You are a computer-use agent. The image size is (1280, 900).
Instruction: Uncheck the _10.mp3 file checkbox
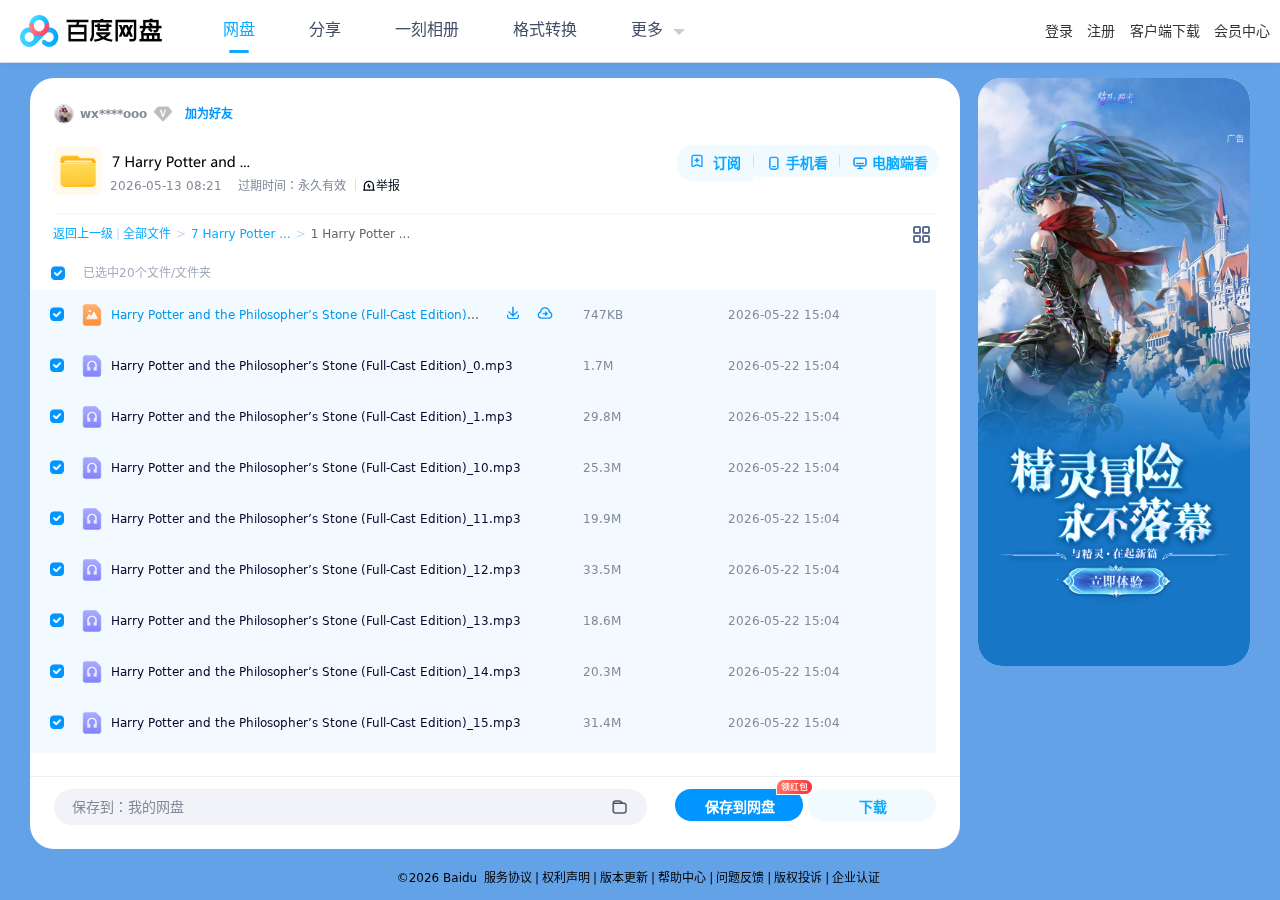point(57,467)
